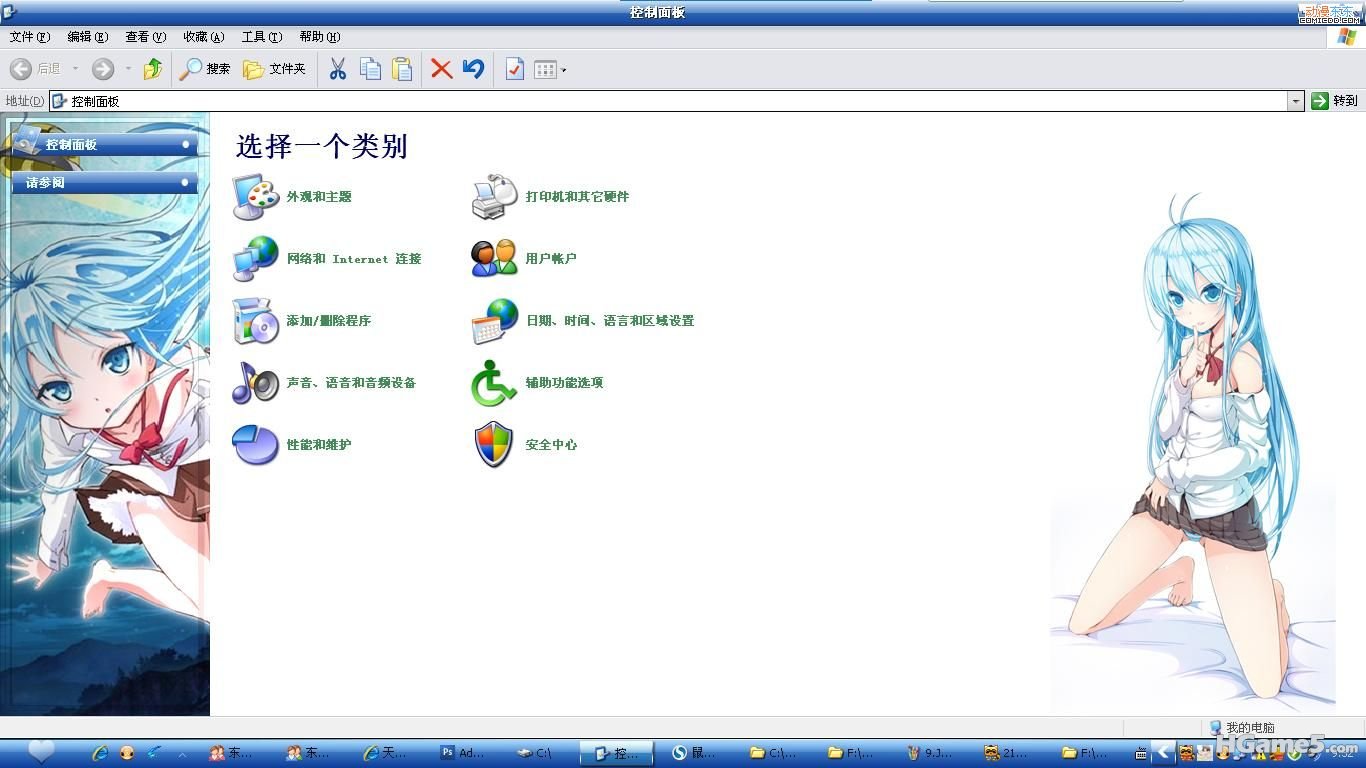Click the heart-shaped Start button
This screenshot has width=1366, height=768.
pyautogui.click(x=41, y=752)
